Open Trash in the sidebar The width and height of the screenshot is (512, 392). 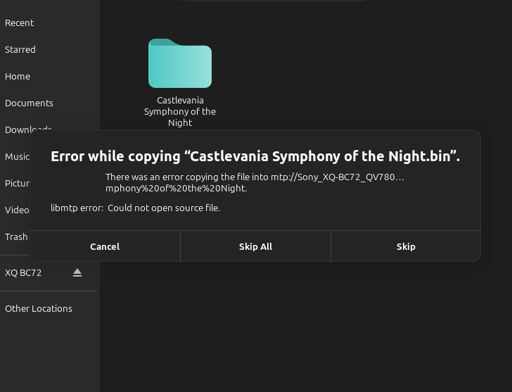coord(16,237)
